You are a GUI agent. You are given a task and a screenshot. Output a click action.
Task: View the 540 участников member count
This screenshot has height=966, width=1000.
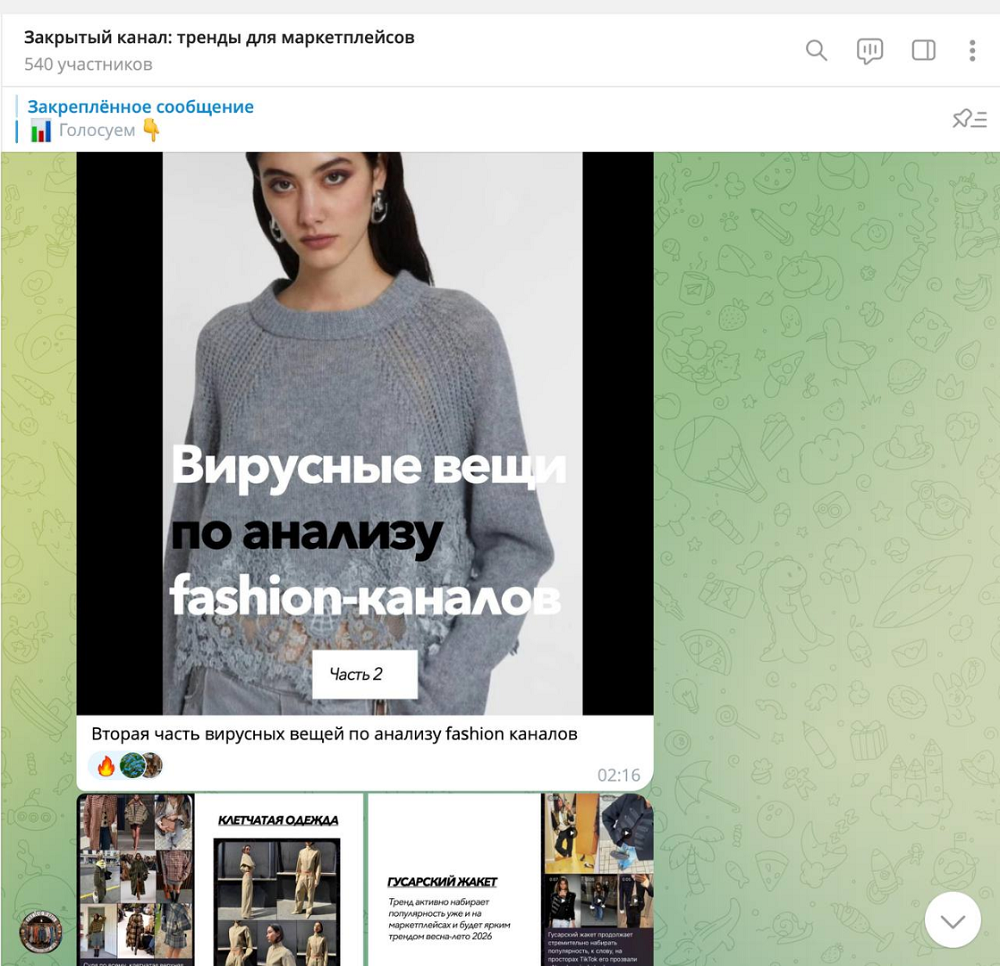click(88, 65)
